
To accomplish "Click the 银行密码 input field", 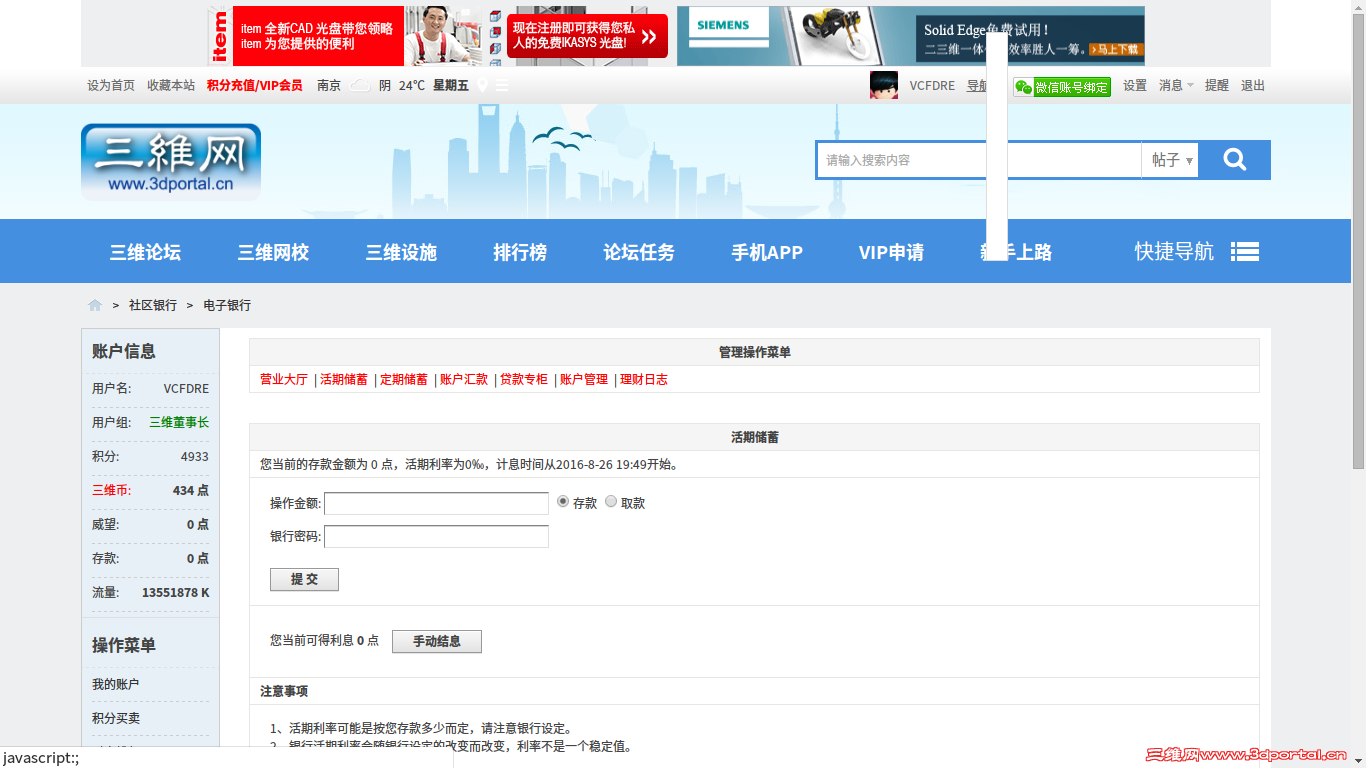I will pyautogui.click(x=436, y=536).
